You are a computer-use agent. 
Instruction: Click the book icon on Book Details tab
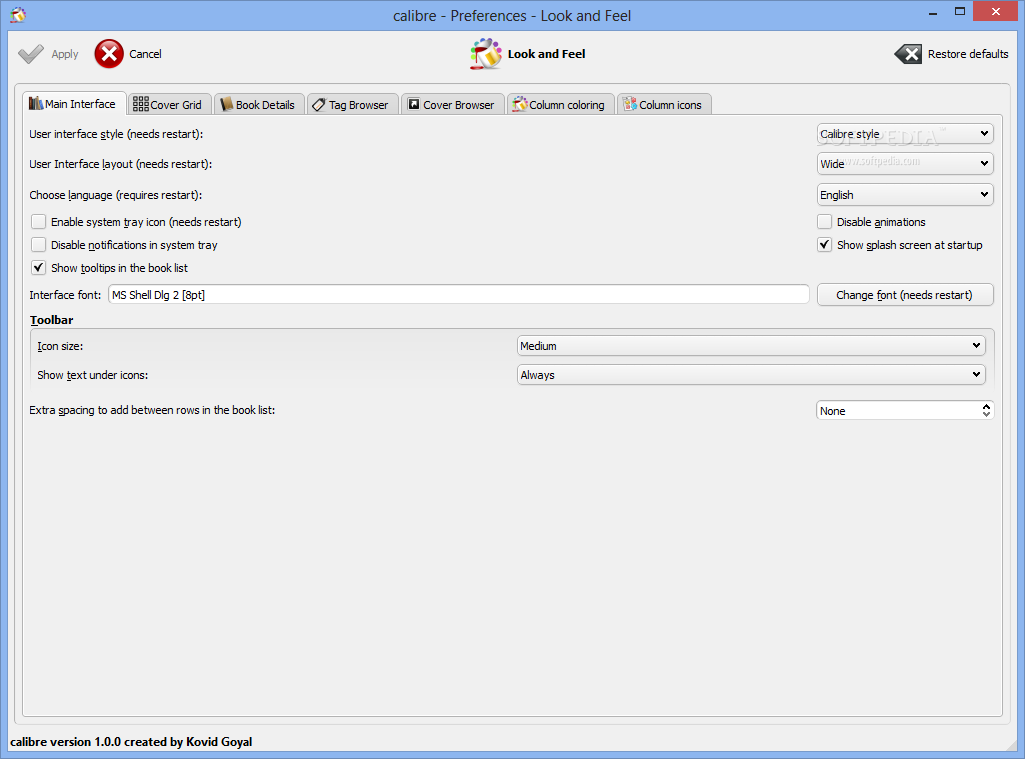click(227, 105)
